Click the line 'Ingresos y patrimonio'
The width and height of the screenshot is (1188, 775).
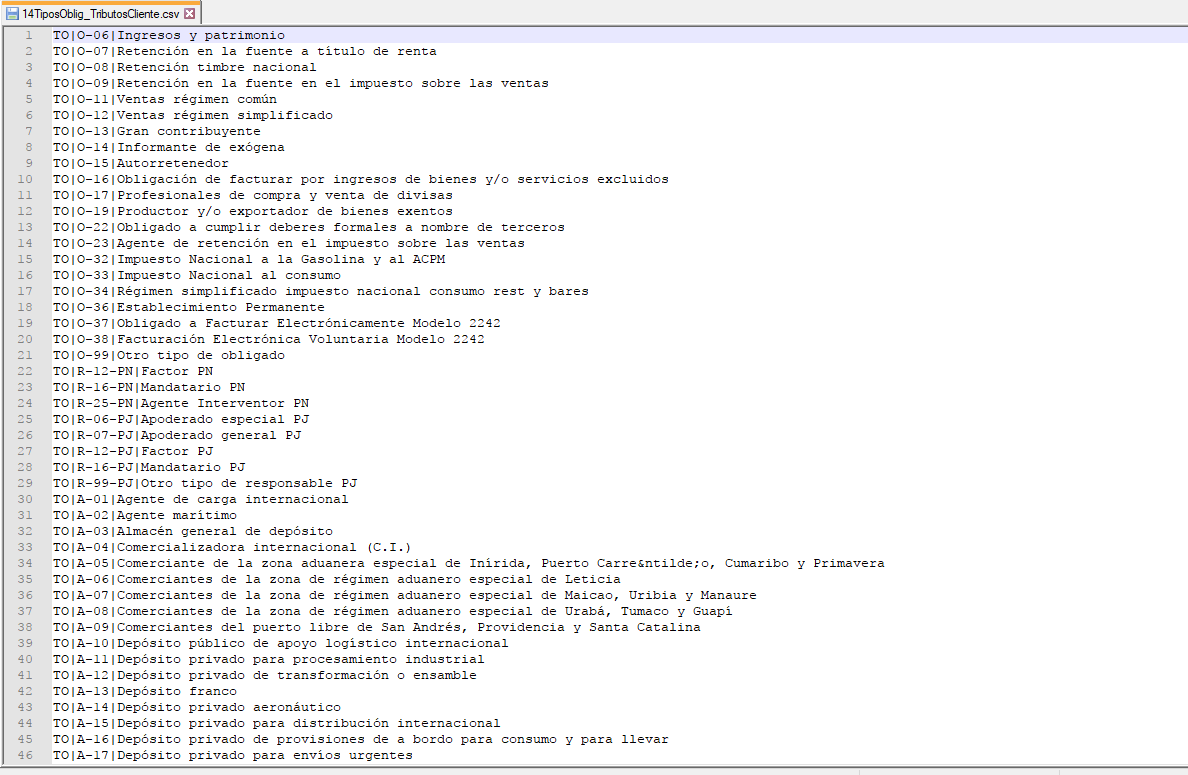[169, 36]
